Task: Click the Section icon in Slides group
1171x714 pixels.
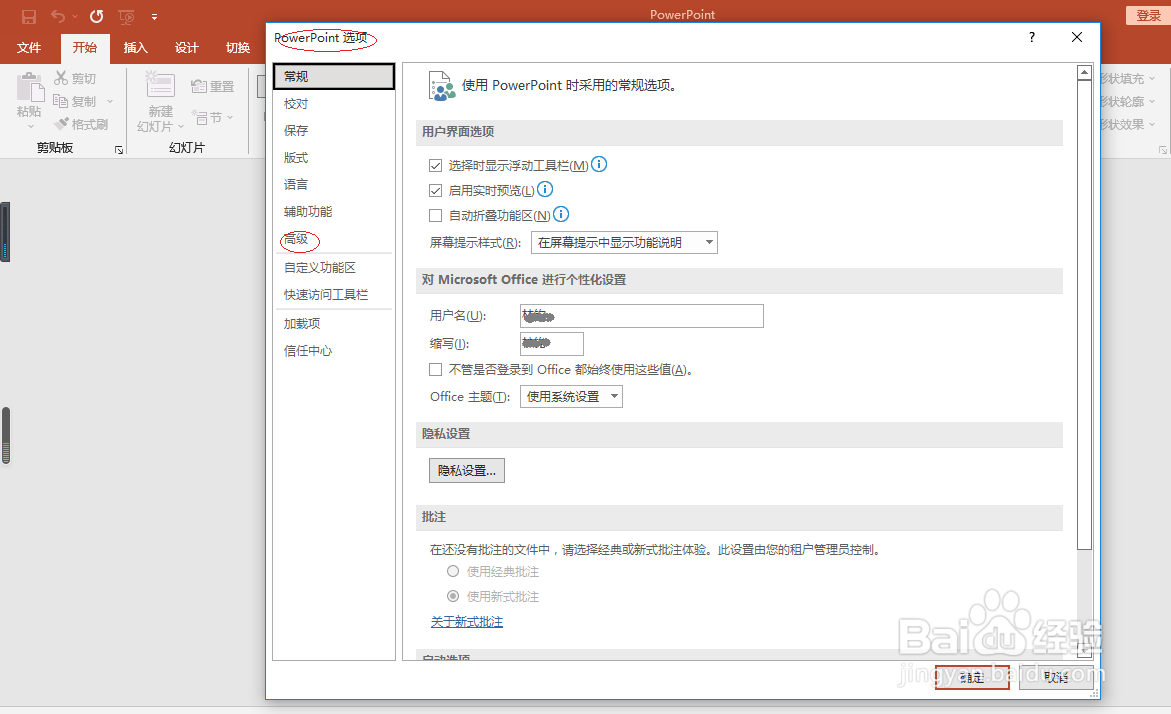Action: point(199,117)
